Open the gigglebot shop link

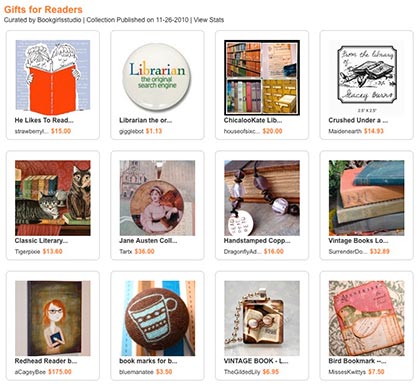point(131,131)
